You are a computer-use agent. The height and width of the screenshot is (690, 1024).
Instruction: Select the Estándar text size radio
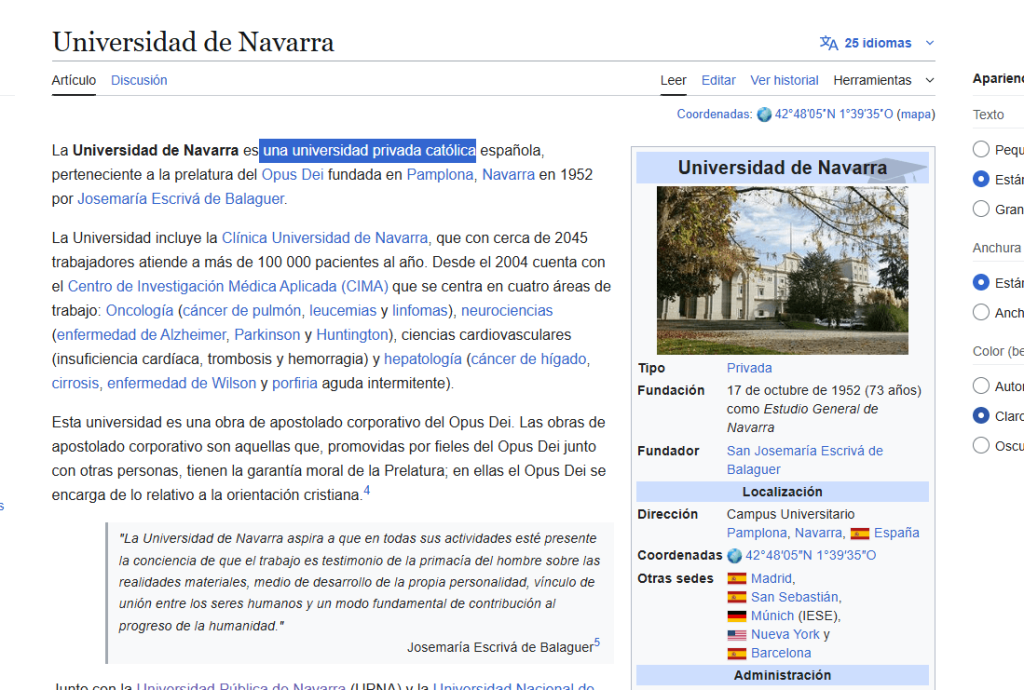(x=981, y=179)
